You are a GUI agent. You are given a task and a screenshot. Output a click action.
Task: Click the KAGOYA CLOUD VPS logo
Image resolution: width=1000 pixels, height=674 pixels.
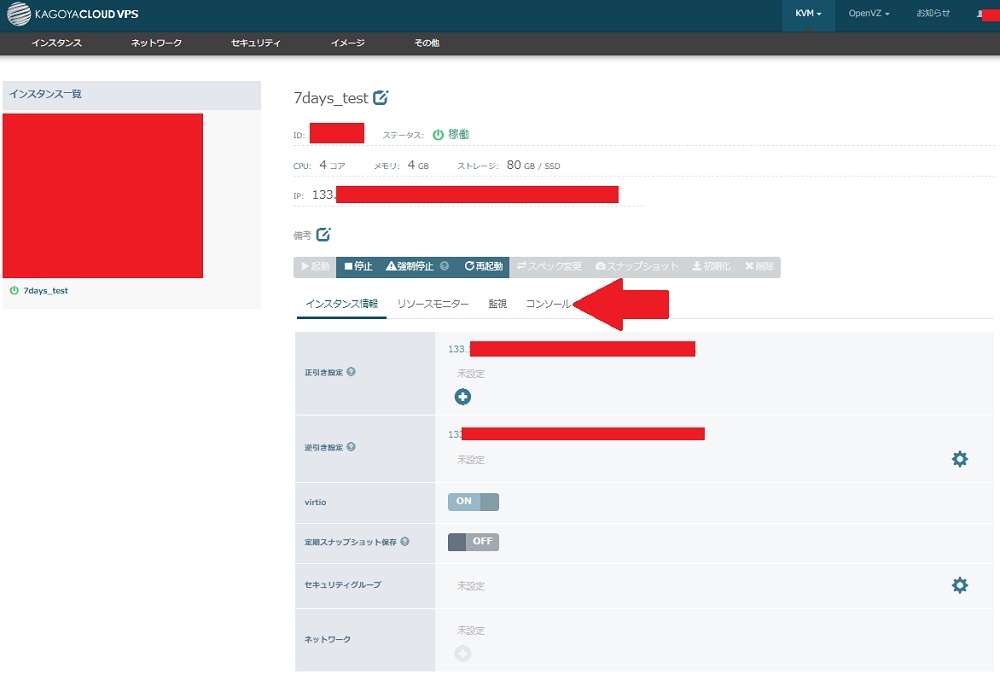75,15
